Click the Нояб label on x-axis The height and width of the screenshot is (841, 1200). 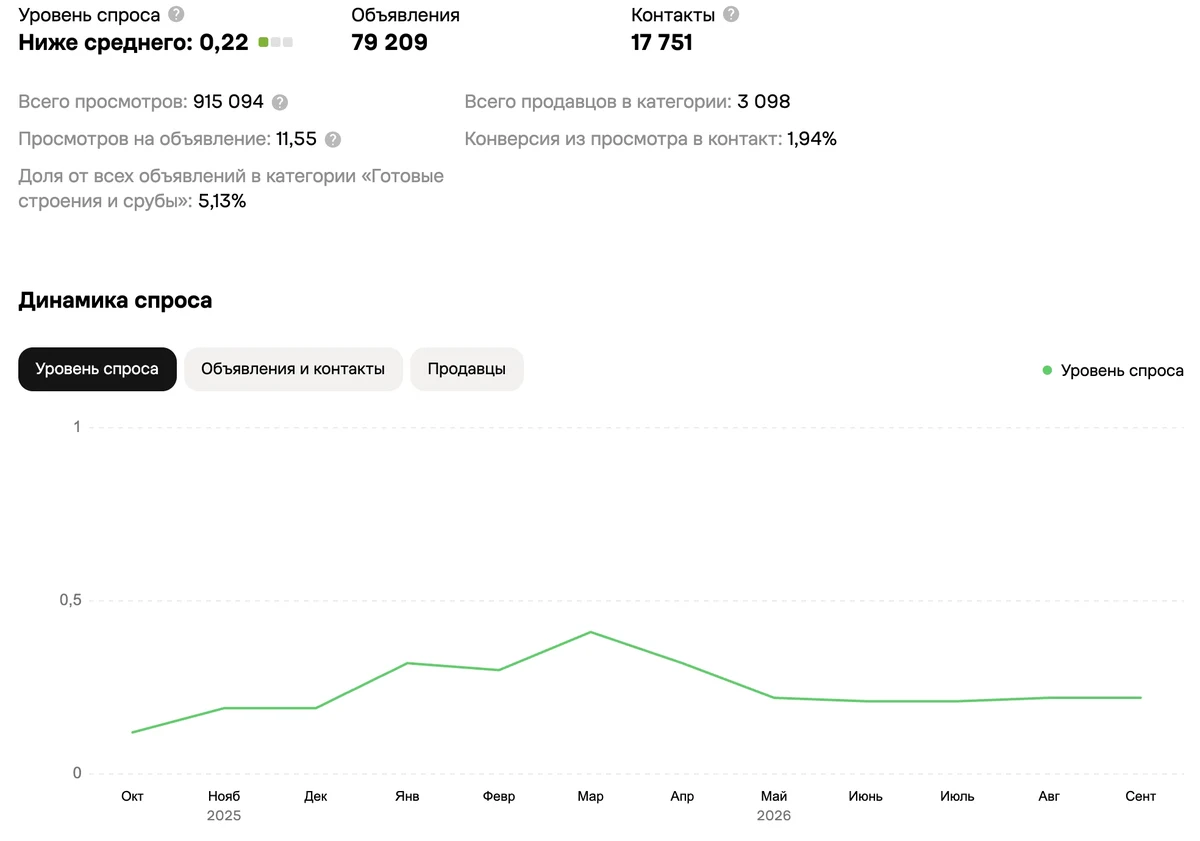[224, 796]
